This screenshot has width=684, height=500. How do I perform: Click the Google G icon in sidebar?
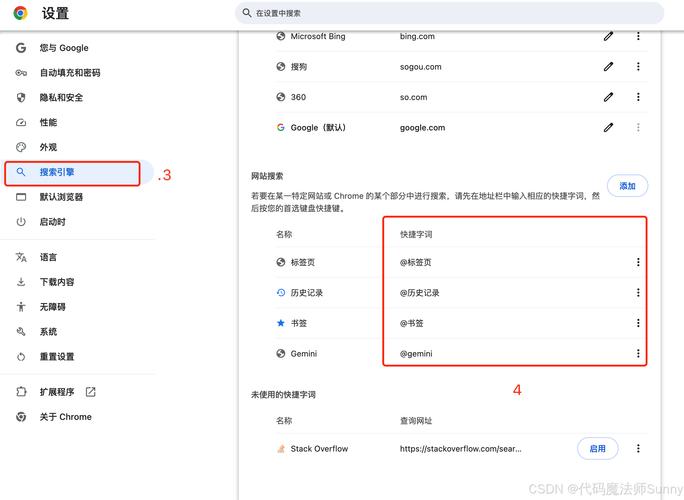tap(21, 48)
